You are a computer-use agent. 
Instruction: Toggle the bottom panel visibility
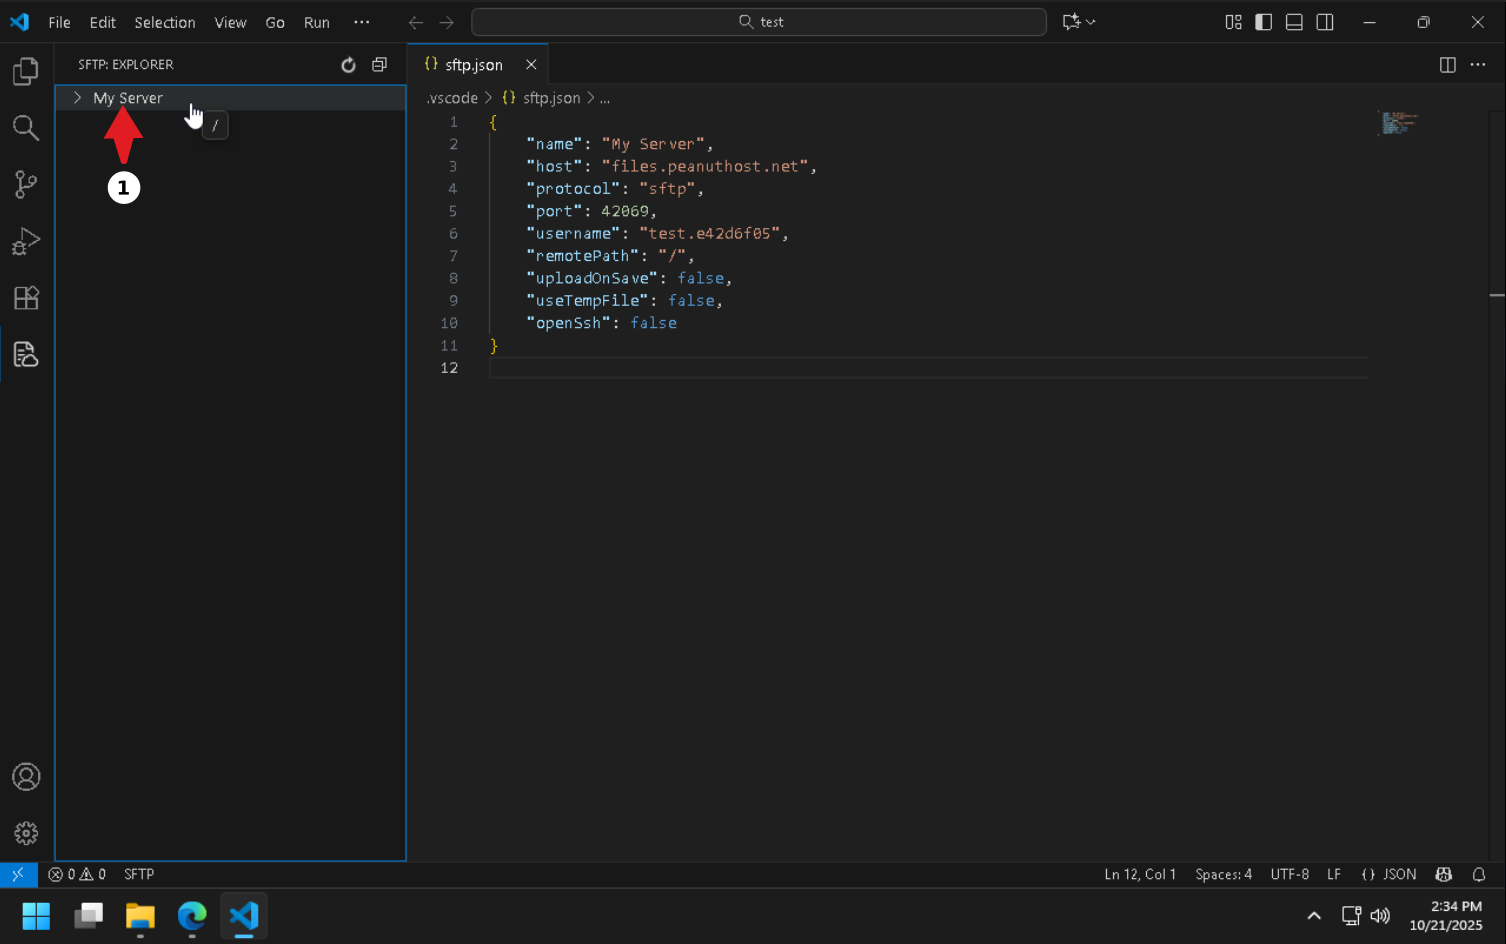point(1294,22)
